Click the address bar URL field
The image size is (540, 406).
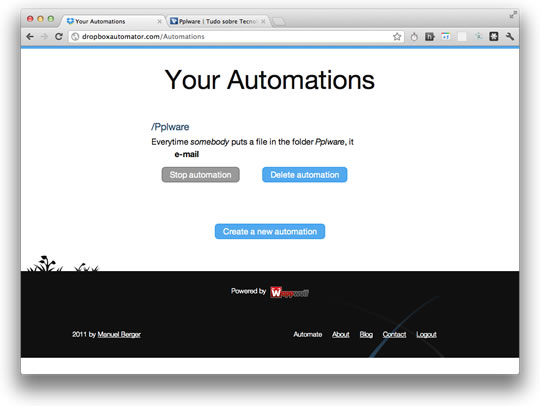(236, 37)
